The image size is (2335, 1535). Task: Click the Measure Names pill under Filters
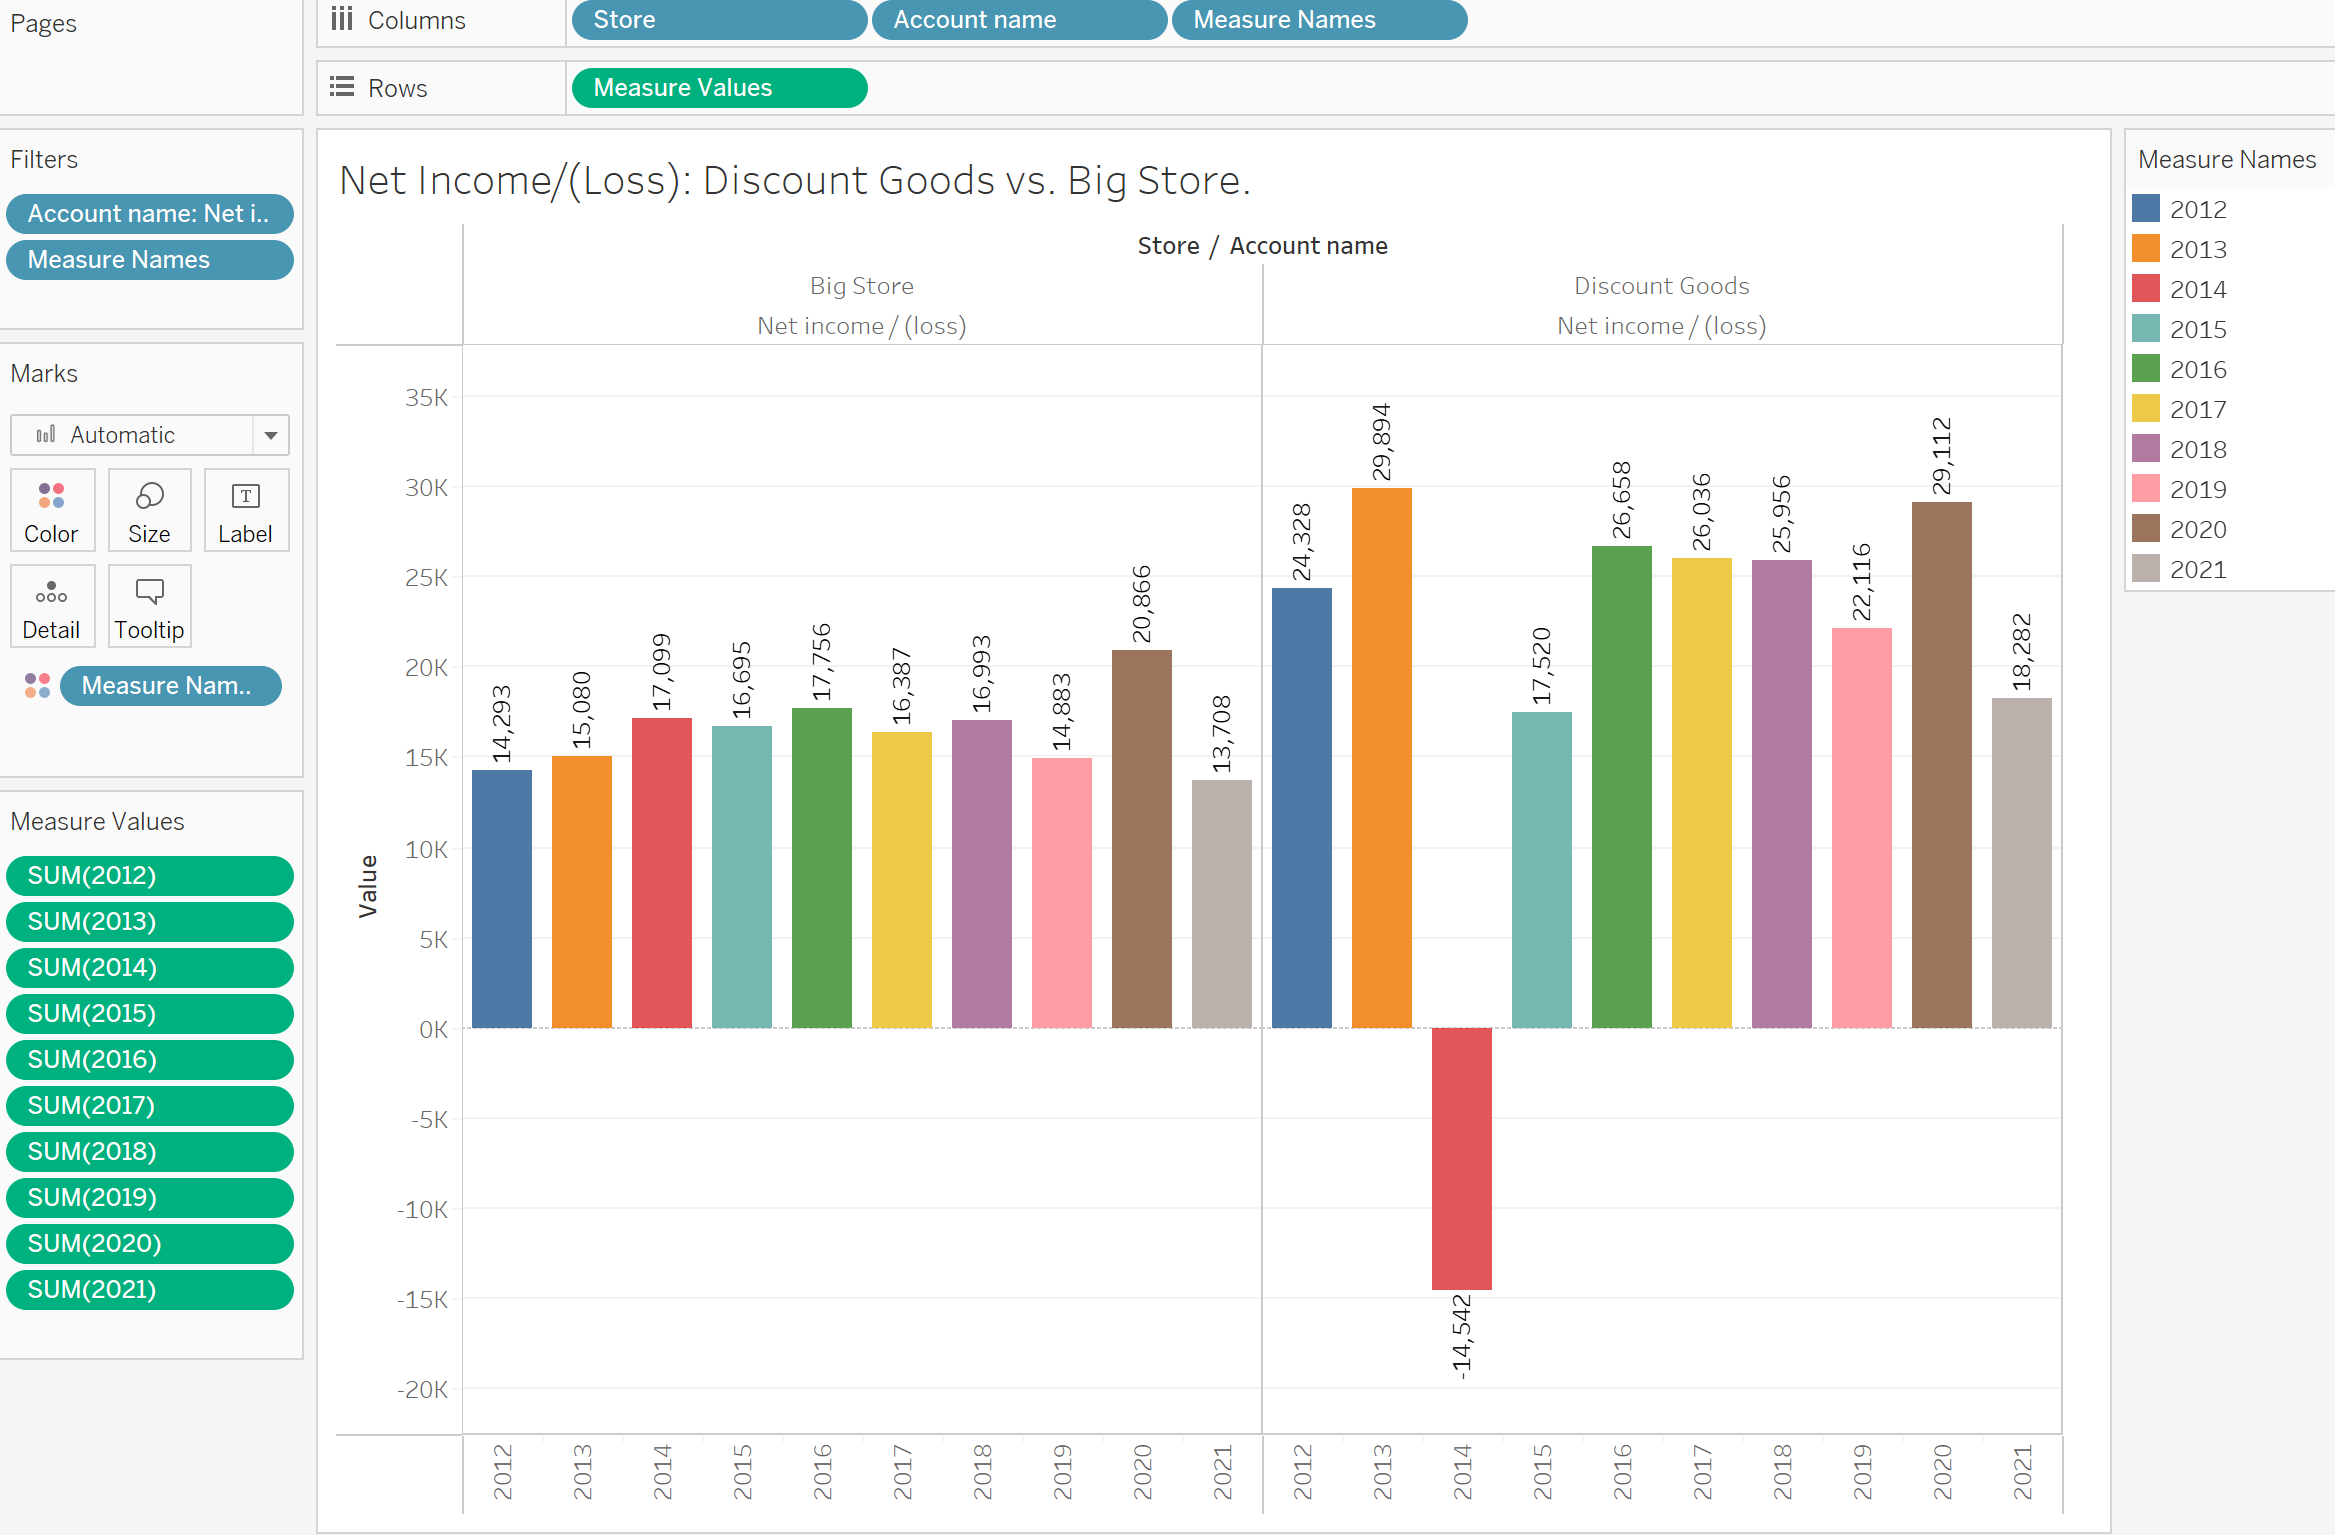tap(148, 259)
